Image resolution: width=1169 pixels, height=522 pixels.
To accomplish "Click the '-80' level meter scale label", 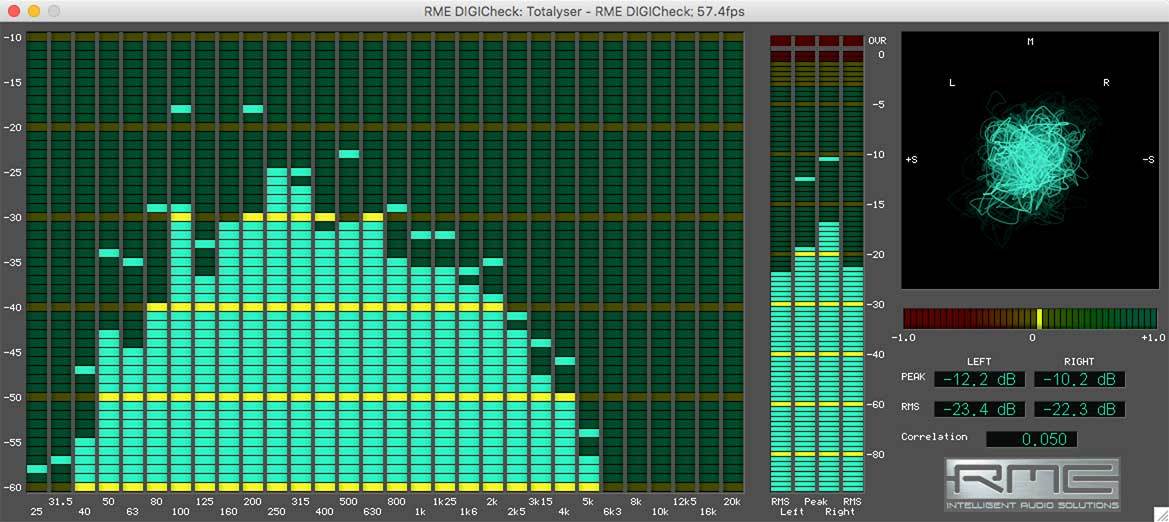I will [x=876, y=454].
